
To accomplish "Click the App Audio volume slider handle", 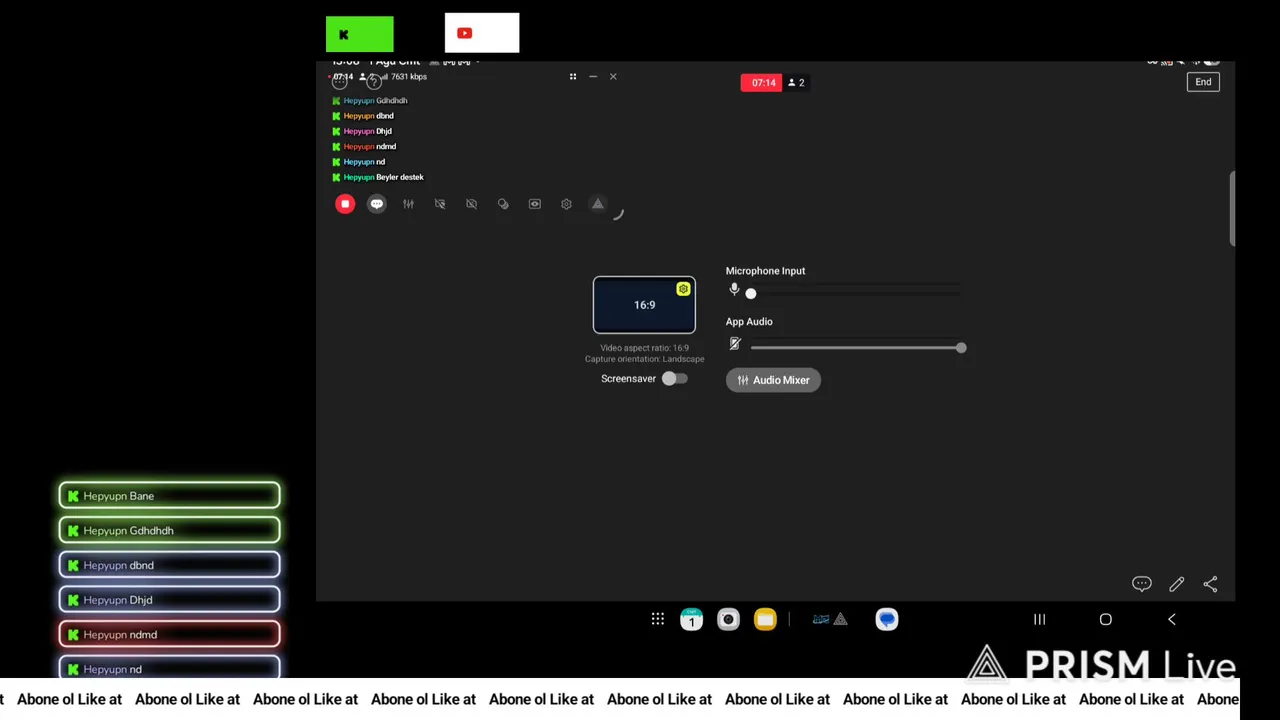I will point(961,348).
